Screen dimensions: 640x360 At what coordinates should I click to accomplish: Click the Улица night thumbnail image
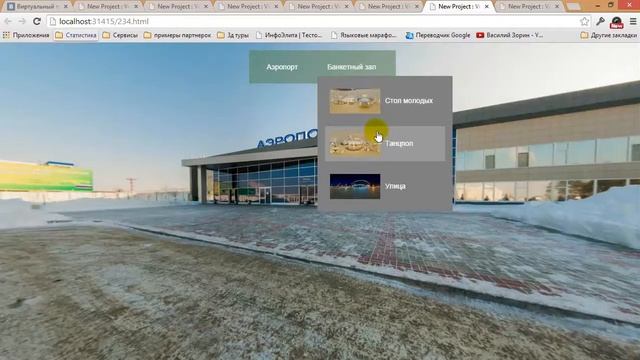click(355, 187)
